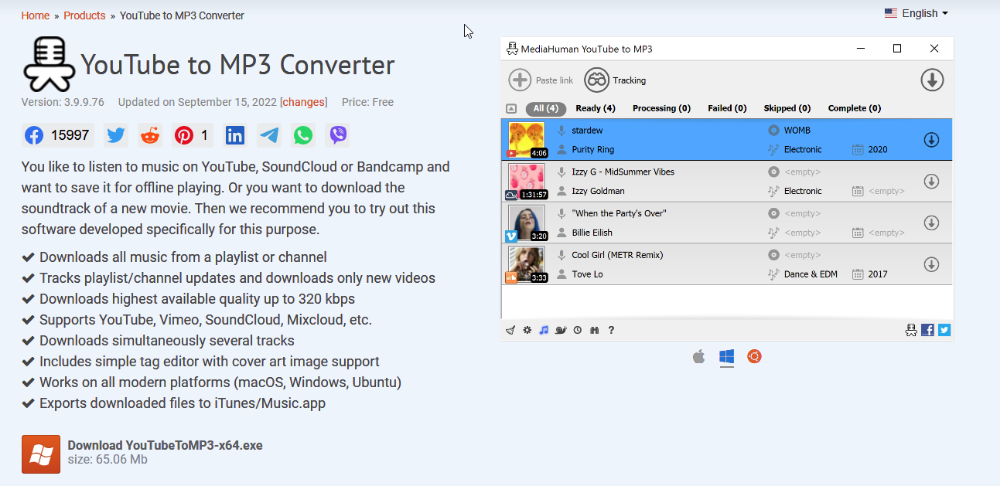This screenshot has width=1000, height=486.
Task: Share the page on Twitter
Action: (115, 135)
